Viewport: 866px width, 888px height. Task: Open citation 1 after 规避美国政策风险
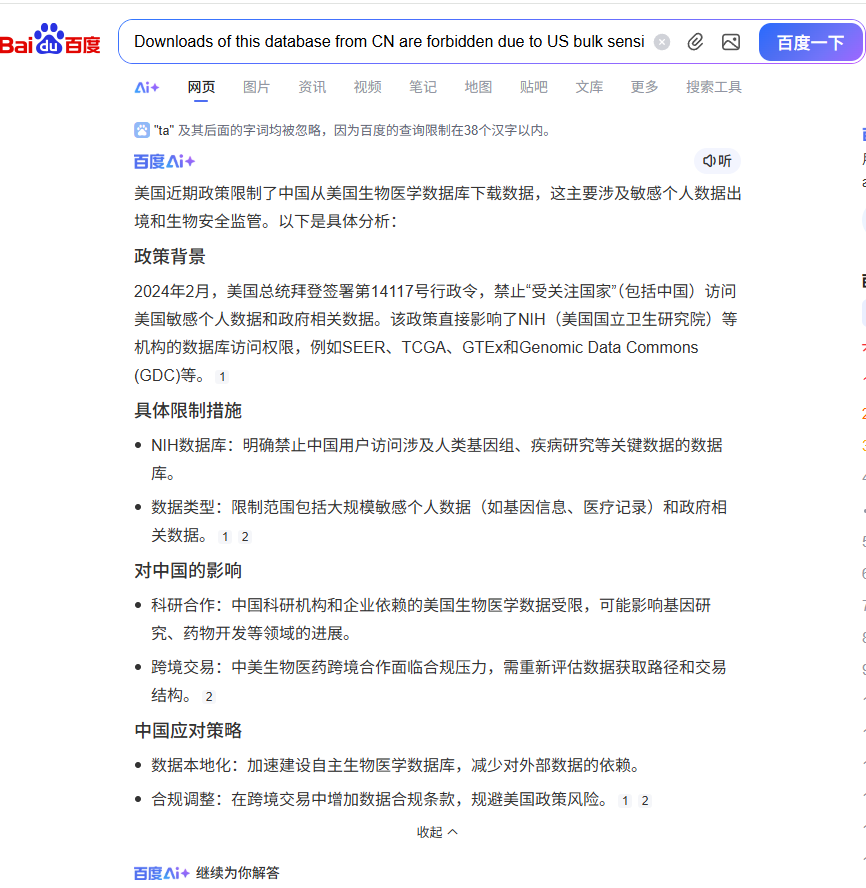pos(625,801)
